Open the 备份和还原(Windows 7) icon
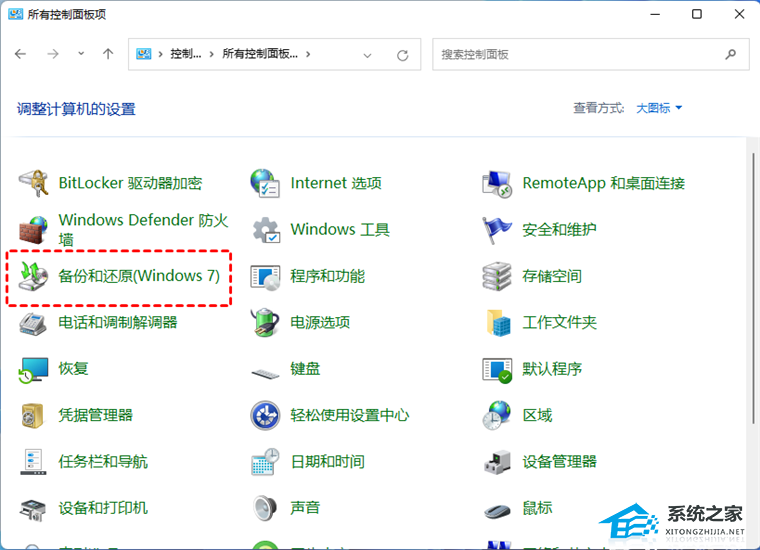This screenshot has width=760, height=550. click(x=33, y=276)
